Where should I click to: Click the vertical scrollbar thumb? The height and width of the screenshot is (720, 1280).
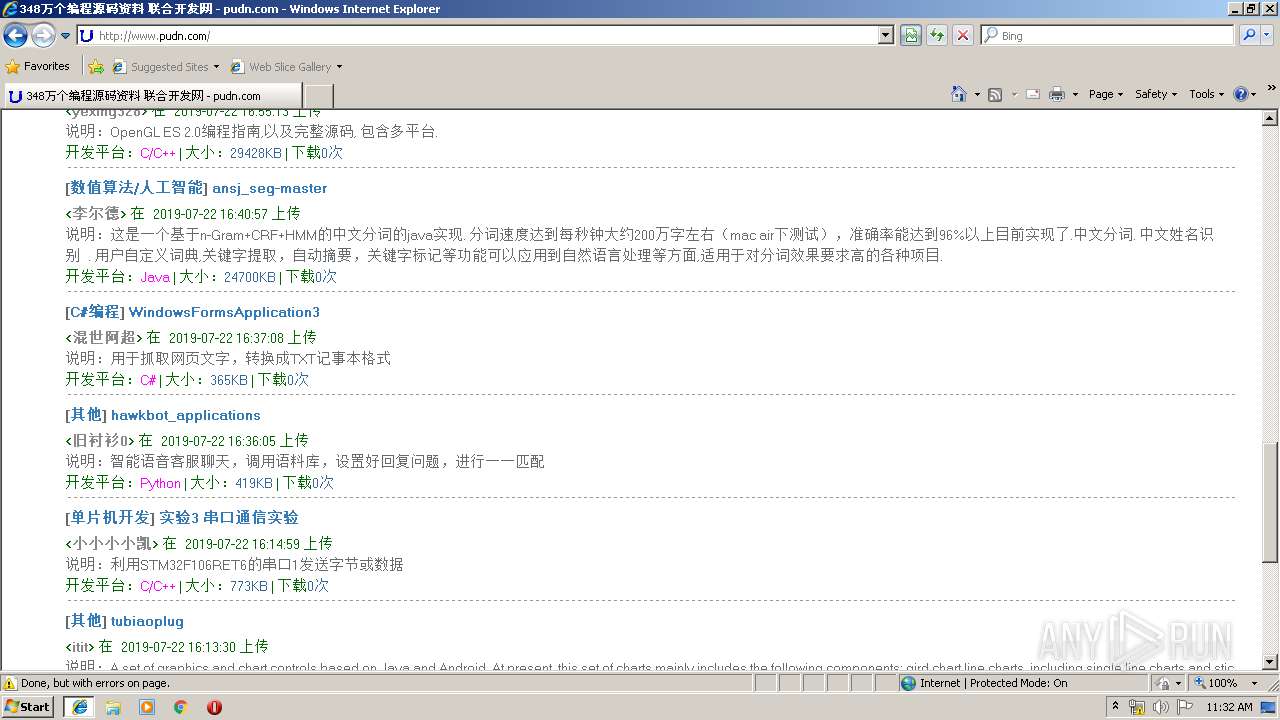[1270, 501]
